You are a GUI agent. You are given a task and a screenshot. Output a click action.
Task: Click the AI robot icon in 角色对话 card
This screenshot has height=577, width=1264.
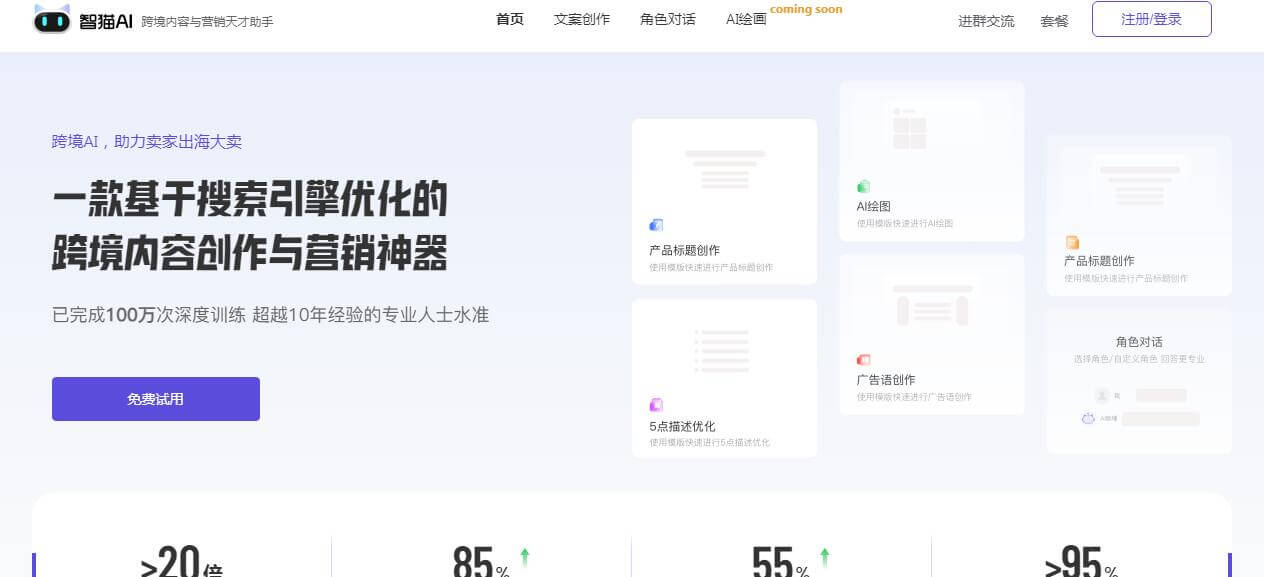1088,419
